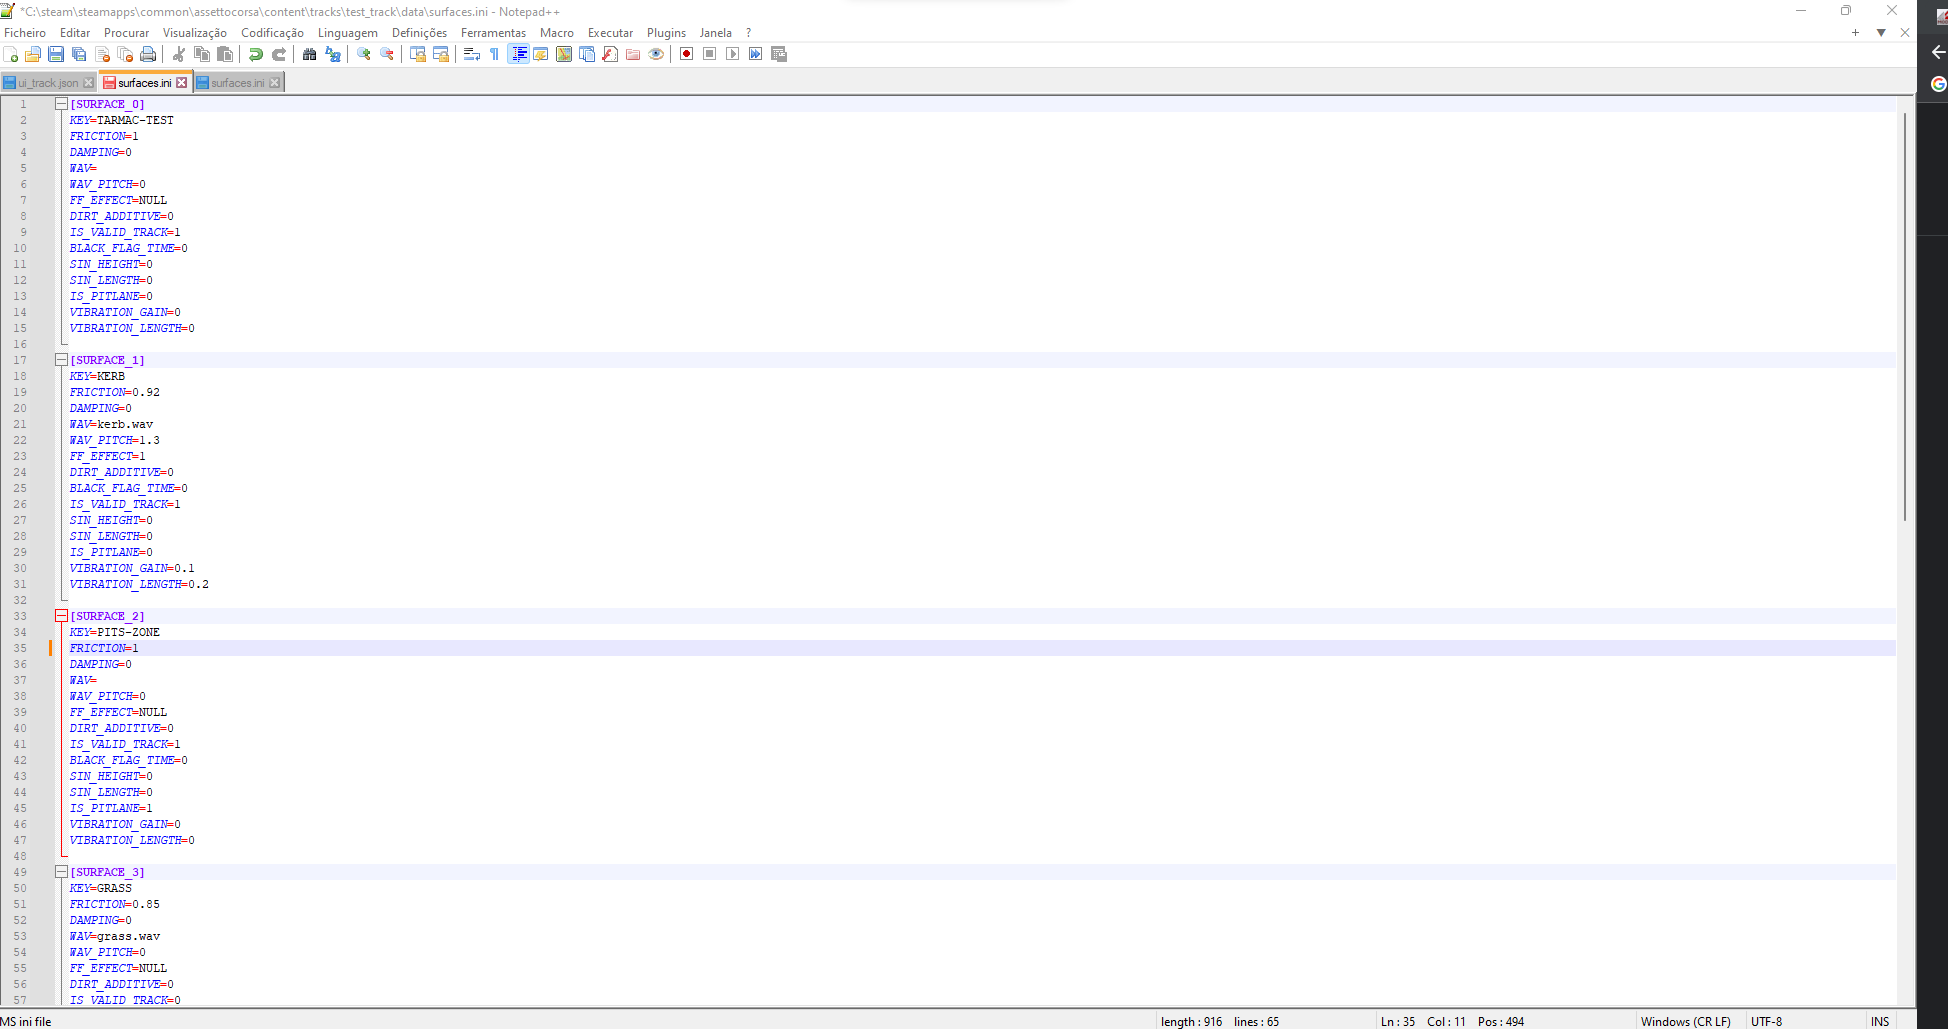The height and width of the screenshot is (1029, 1948).
Task: Open the Function List panel
Action: pos(610,54)
